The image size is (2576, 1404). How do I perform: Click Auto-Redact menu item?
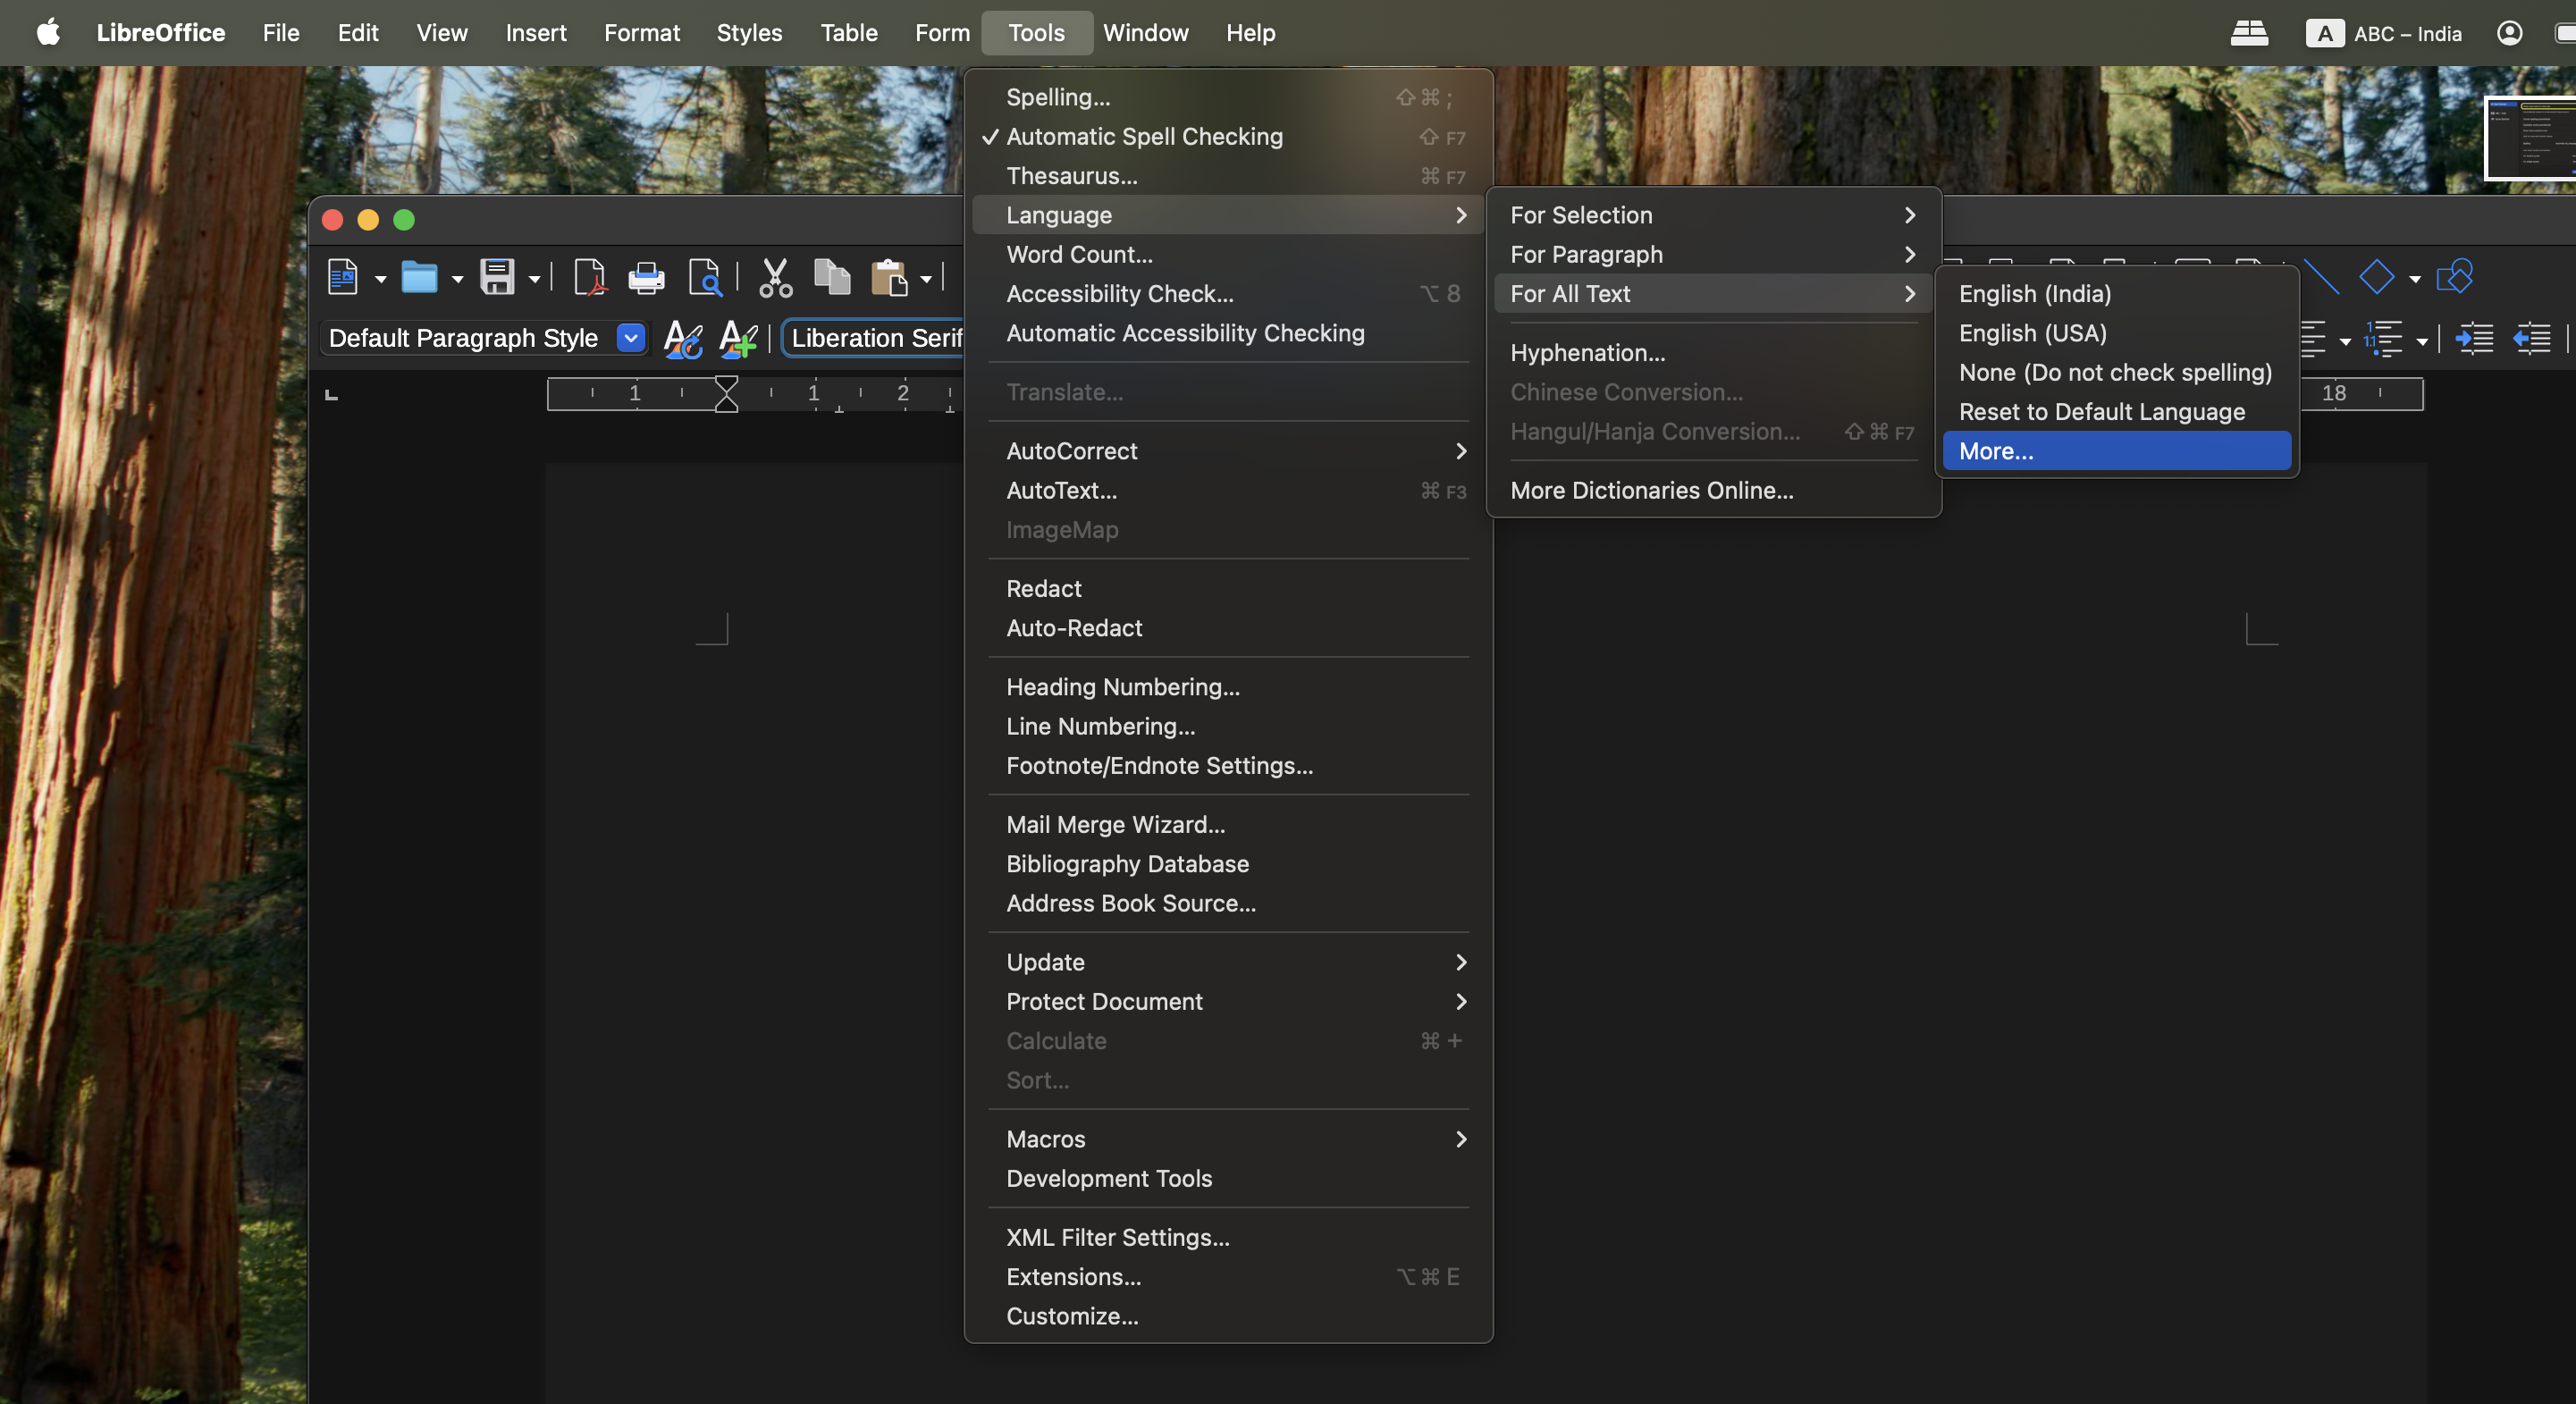click(1228, 628)
